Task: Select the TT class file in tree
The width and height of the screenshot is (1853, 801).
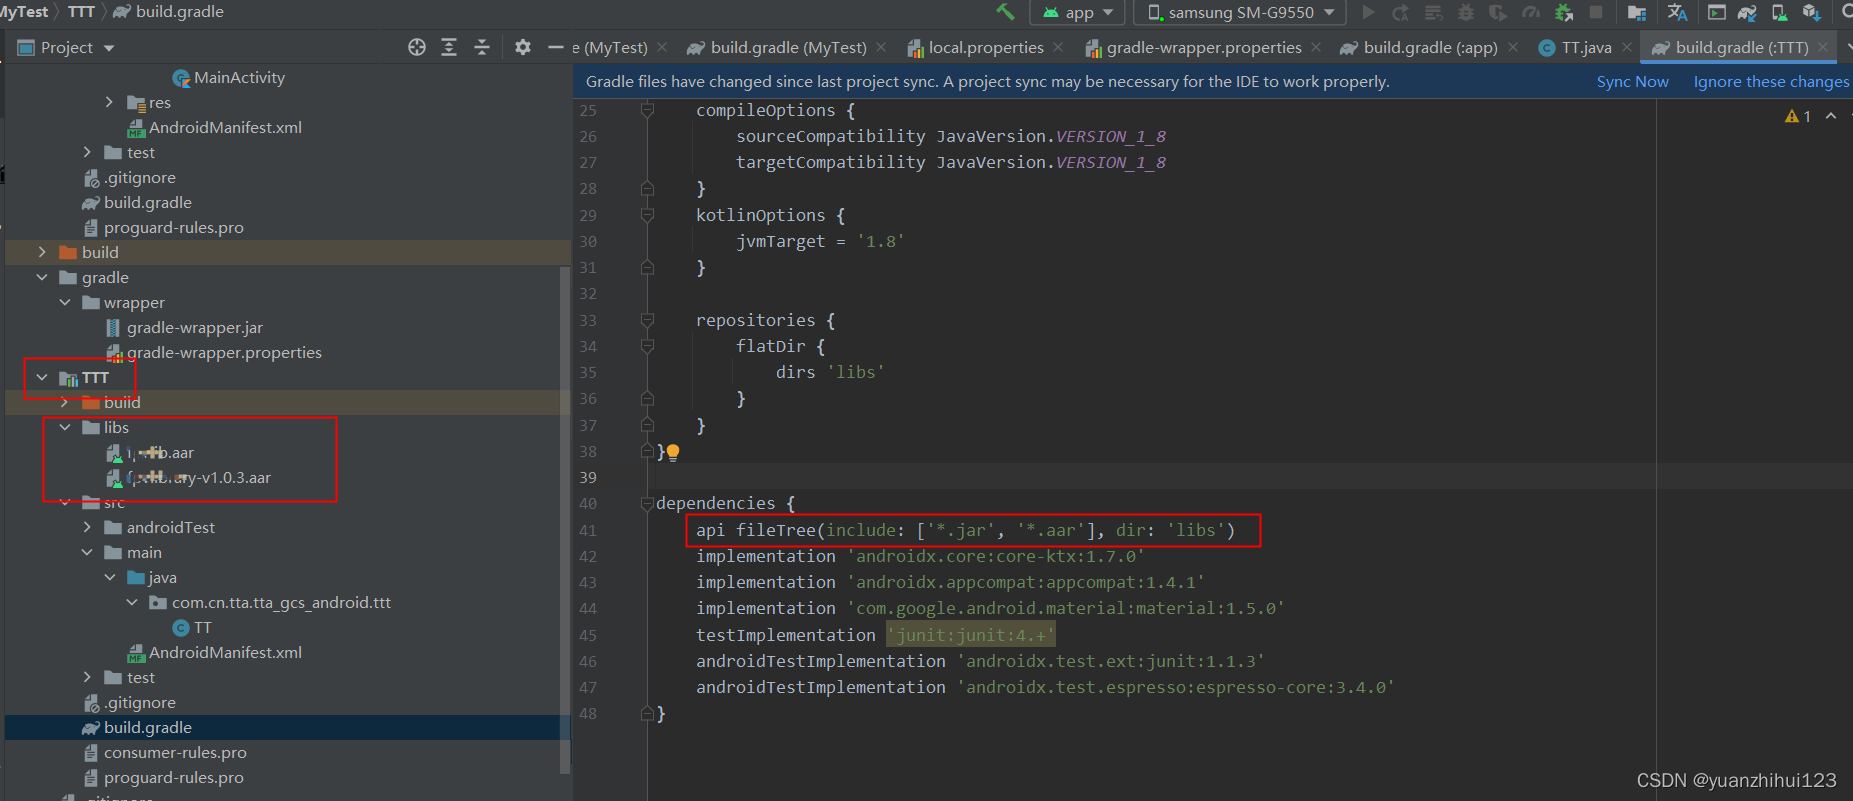Action: coord(203,627)
